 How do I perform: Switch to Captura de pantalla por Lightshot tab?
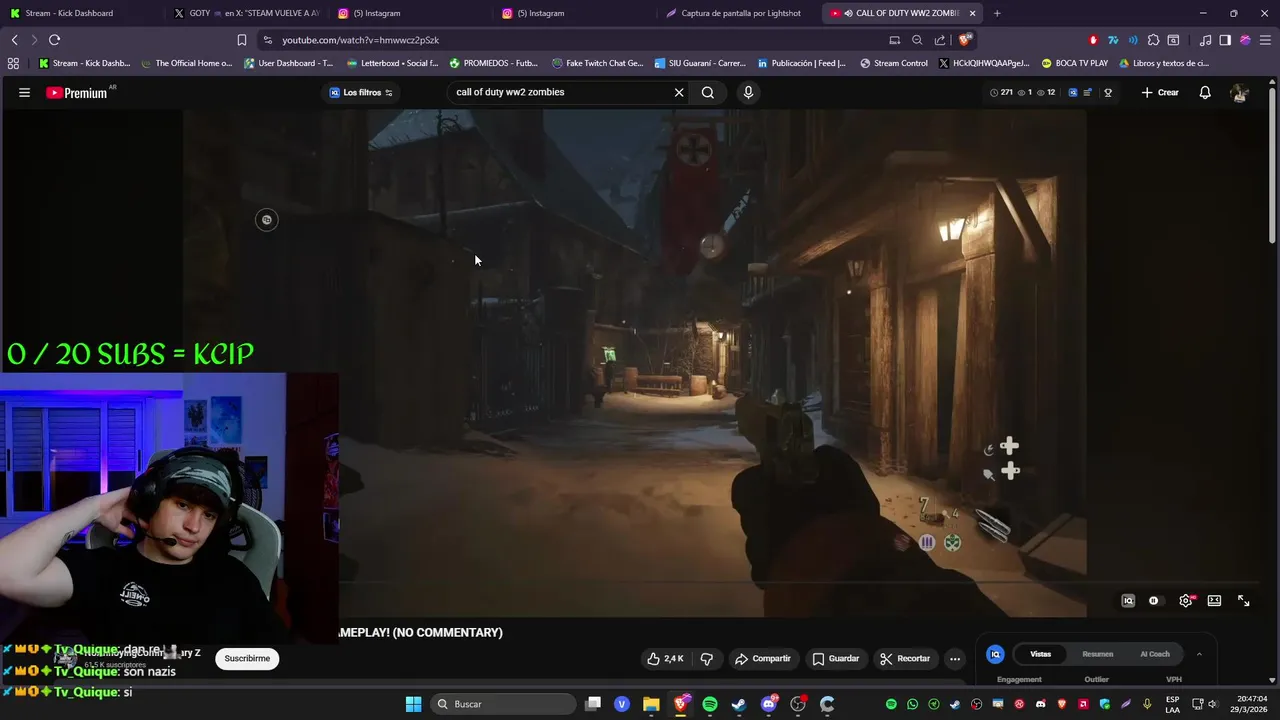point(740,13)
